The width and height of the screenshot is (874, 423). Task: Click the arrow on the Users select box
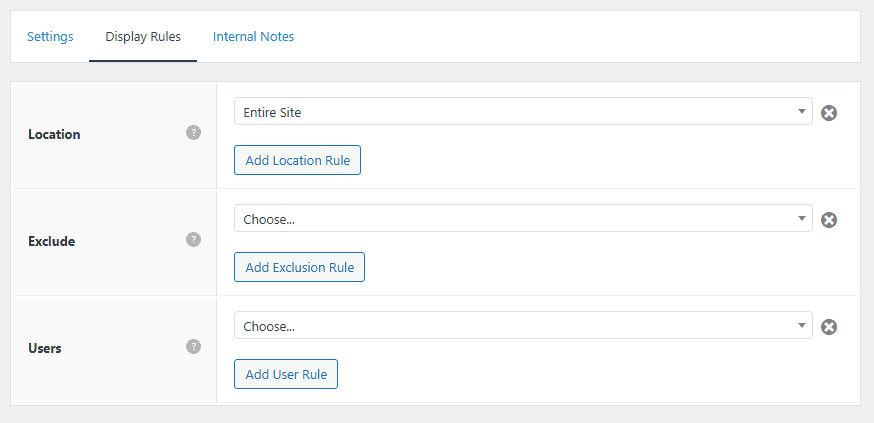[x=802, y=326]
